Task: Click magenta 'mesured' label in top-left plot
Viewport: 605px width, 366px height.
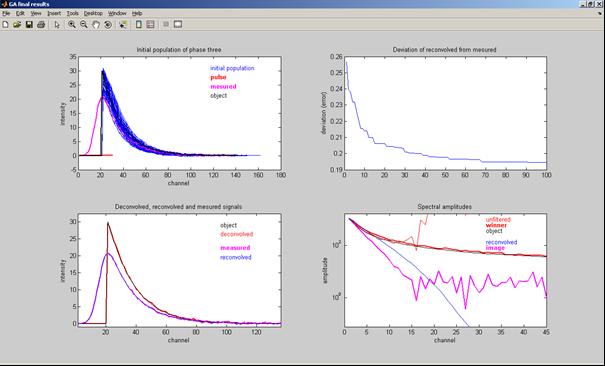Action: click(x=223, y=87)
